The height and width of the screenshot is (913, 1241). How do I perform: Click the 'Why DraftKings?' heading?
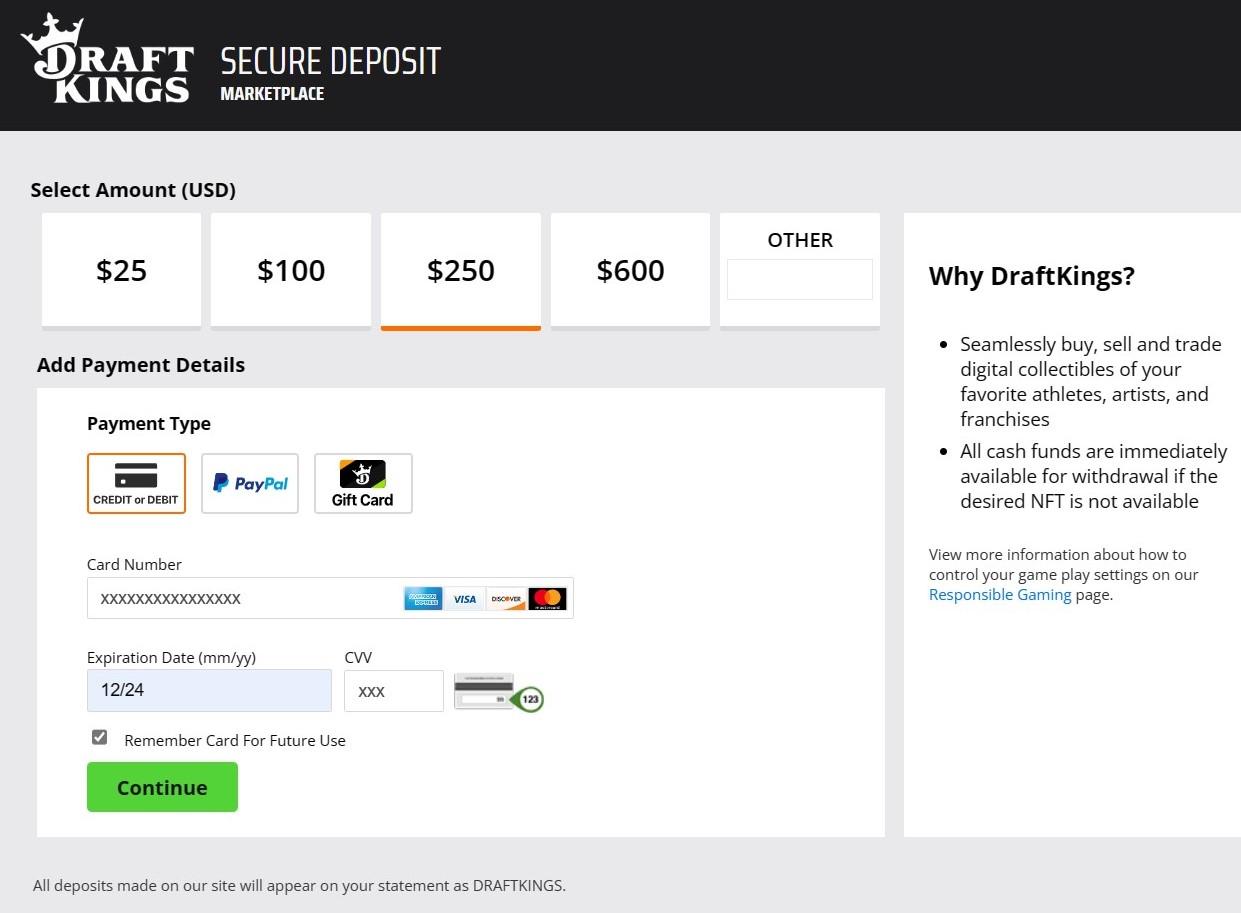coord(1032,276)
